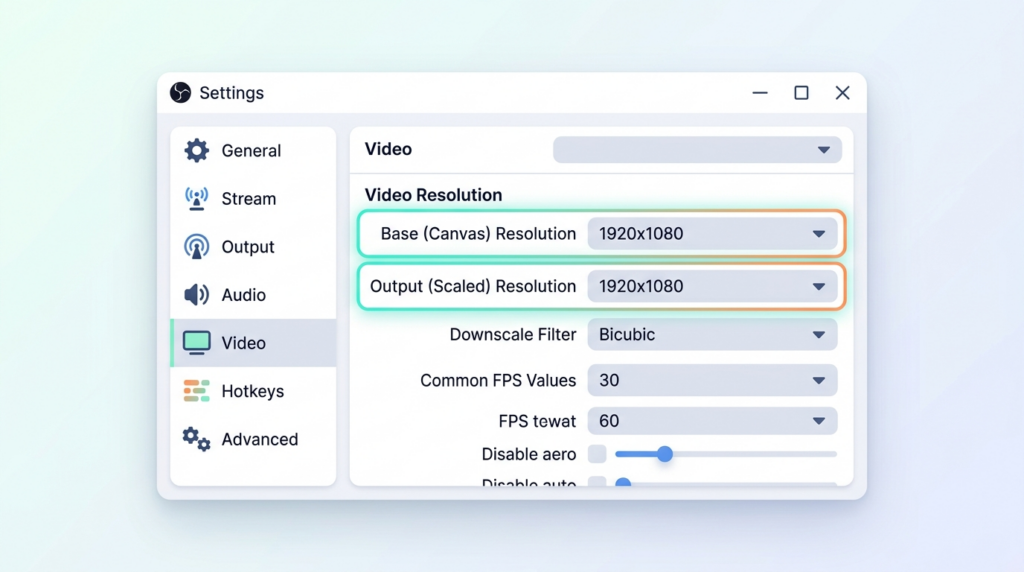Select the Video monitor icon
This screenshot has width=1024, height=572.
(x=196, y=343)
